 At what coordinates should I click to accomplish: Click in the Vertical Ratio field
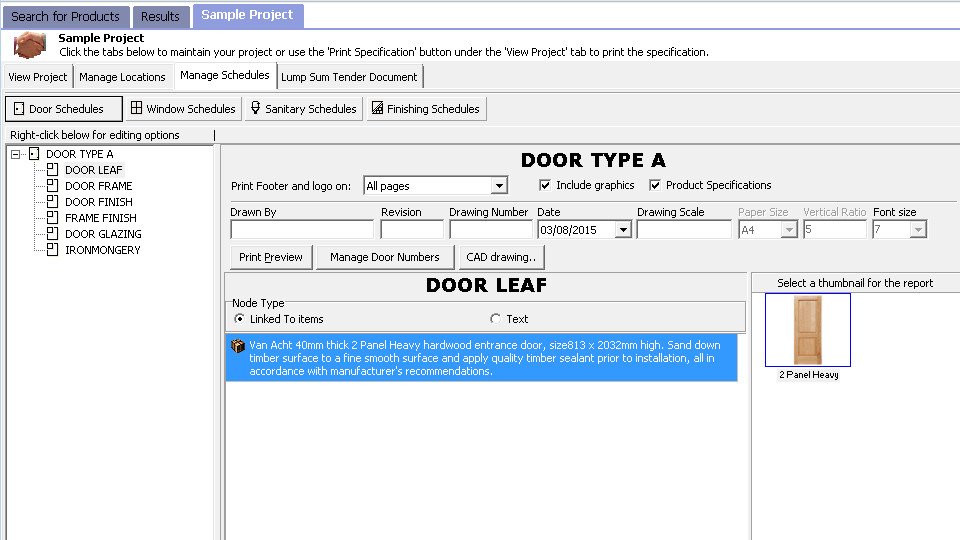[834, 230]
